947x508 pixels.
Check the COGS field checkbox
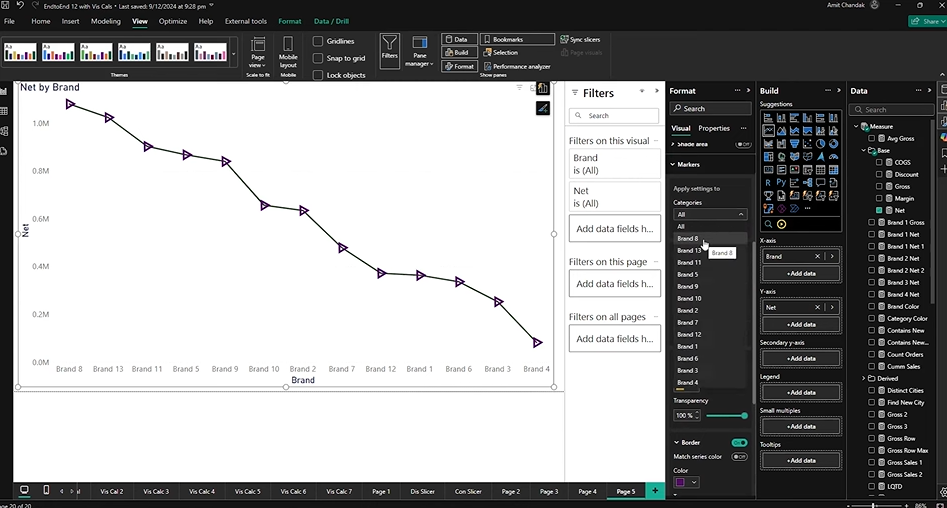point(879,162)
